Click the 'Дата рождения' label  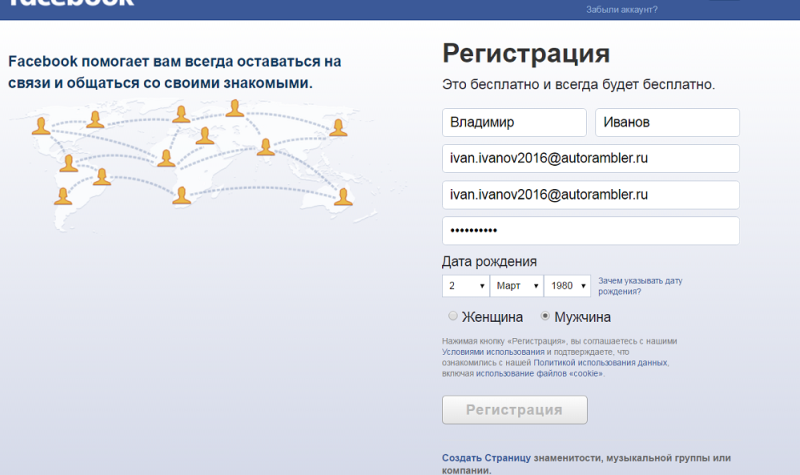coord(489,262)
